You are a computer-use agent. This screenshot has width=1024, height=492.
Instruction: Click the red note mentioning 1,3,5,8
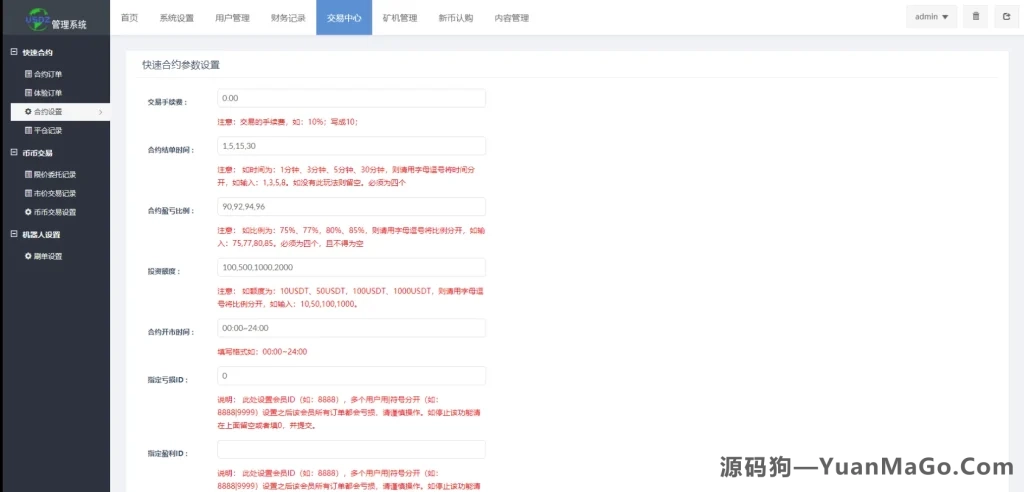point(346,176)
